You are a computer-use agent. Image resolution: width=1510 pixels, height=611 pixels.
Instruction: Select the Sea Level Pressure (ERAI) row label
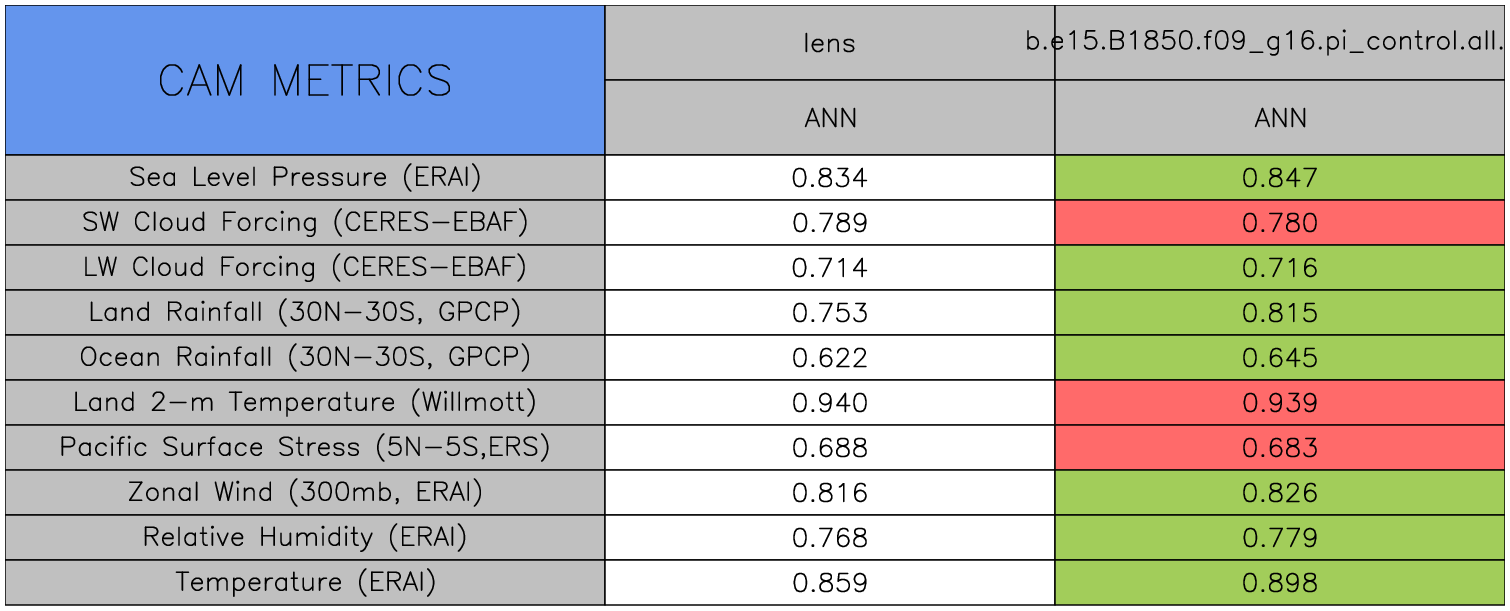tap(305, 177)
